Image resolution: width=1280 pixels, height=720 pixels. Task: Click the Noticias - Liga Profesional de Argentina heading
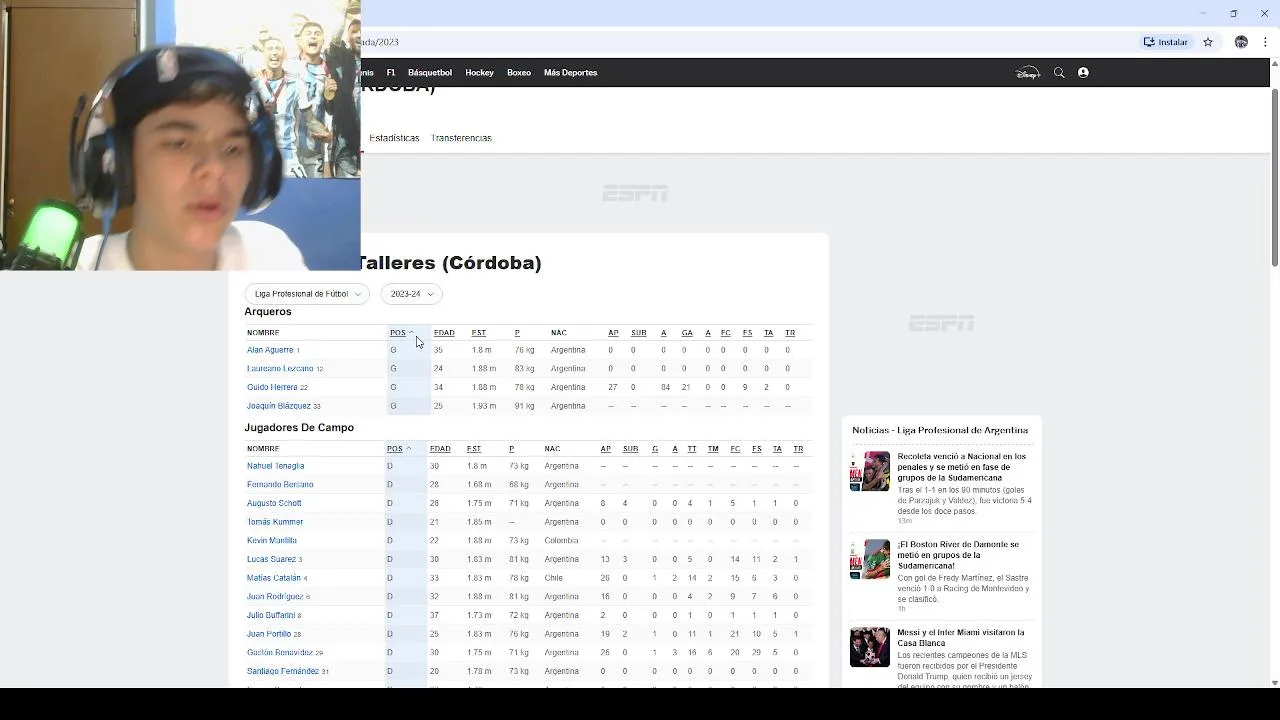(x=940, y=430)
